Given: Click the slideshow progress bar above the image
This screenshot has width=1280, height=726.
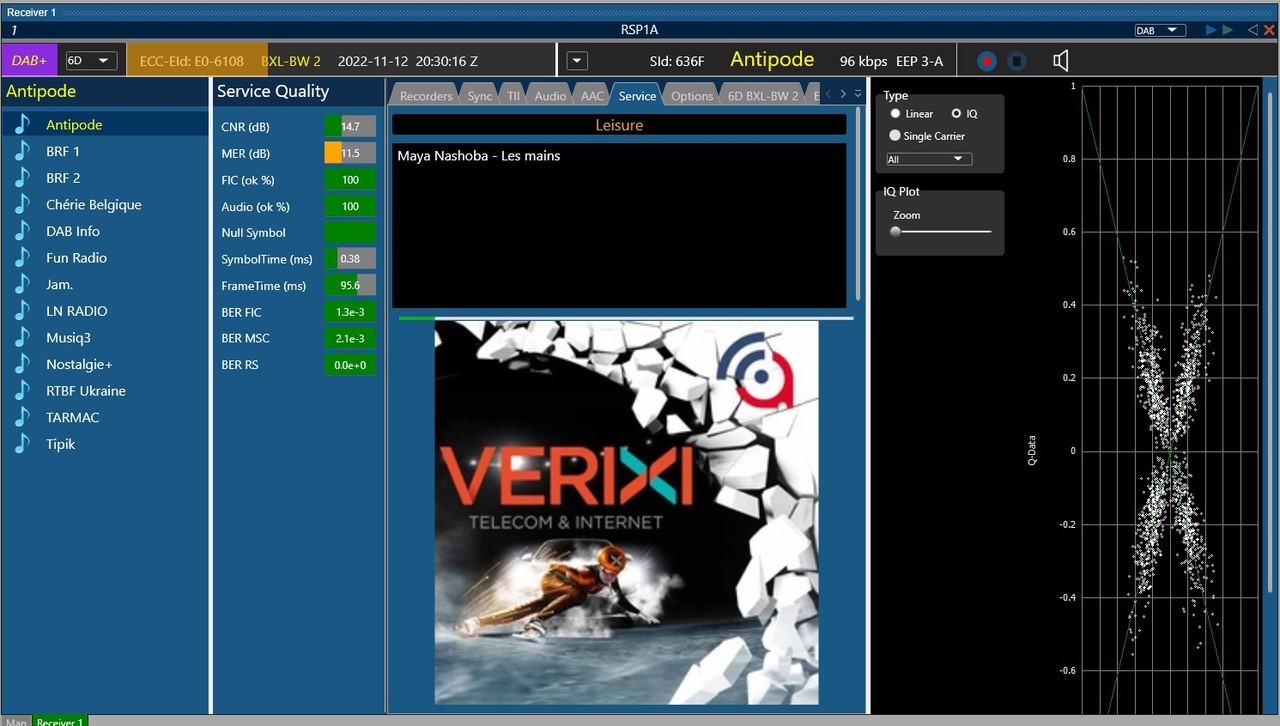Looking at the screenshot, I should [x=625, y=318].
